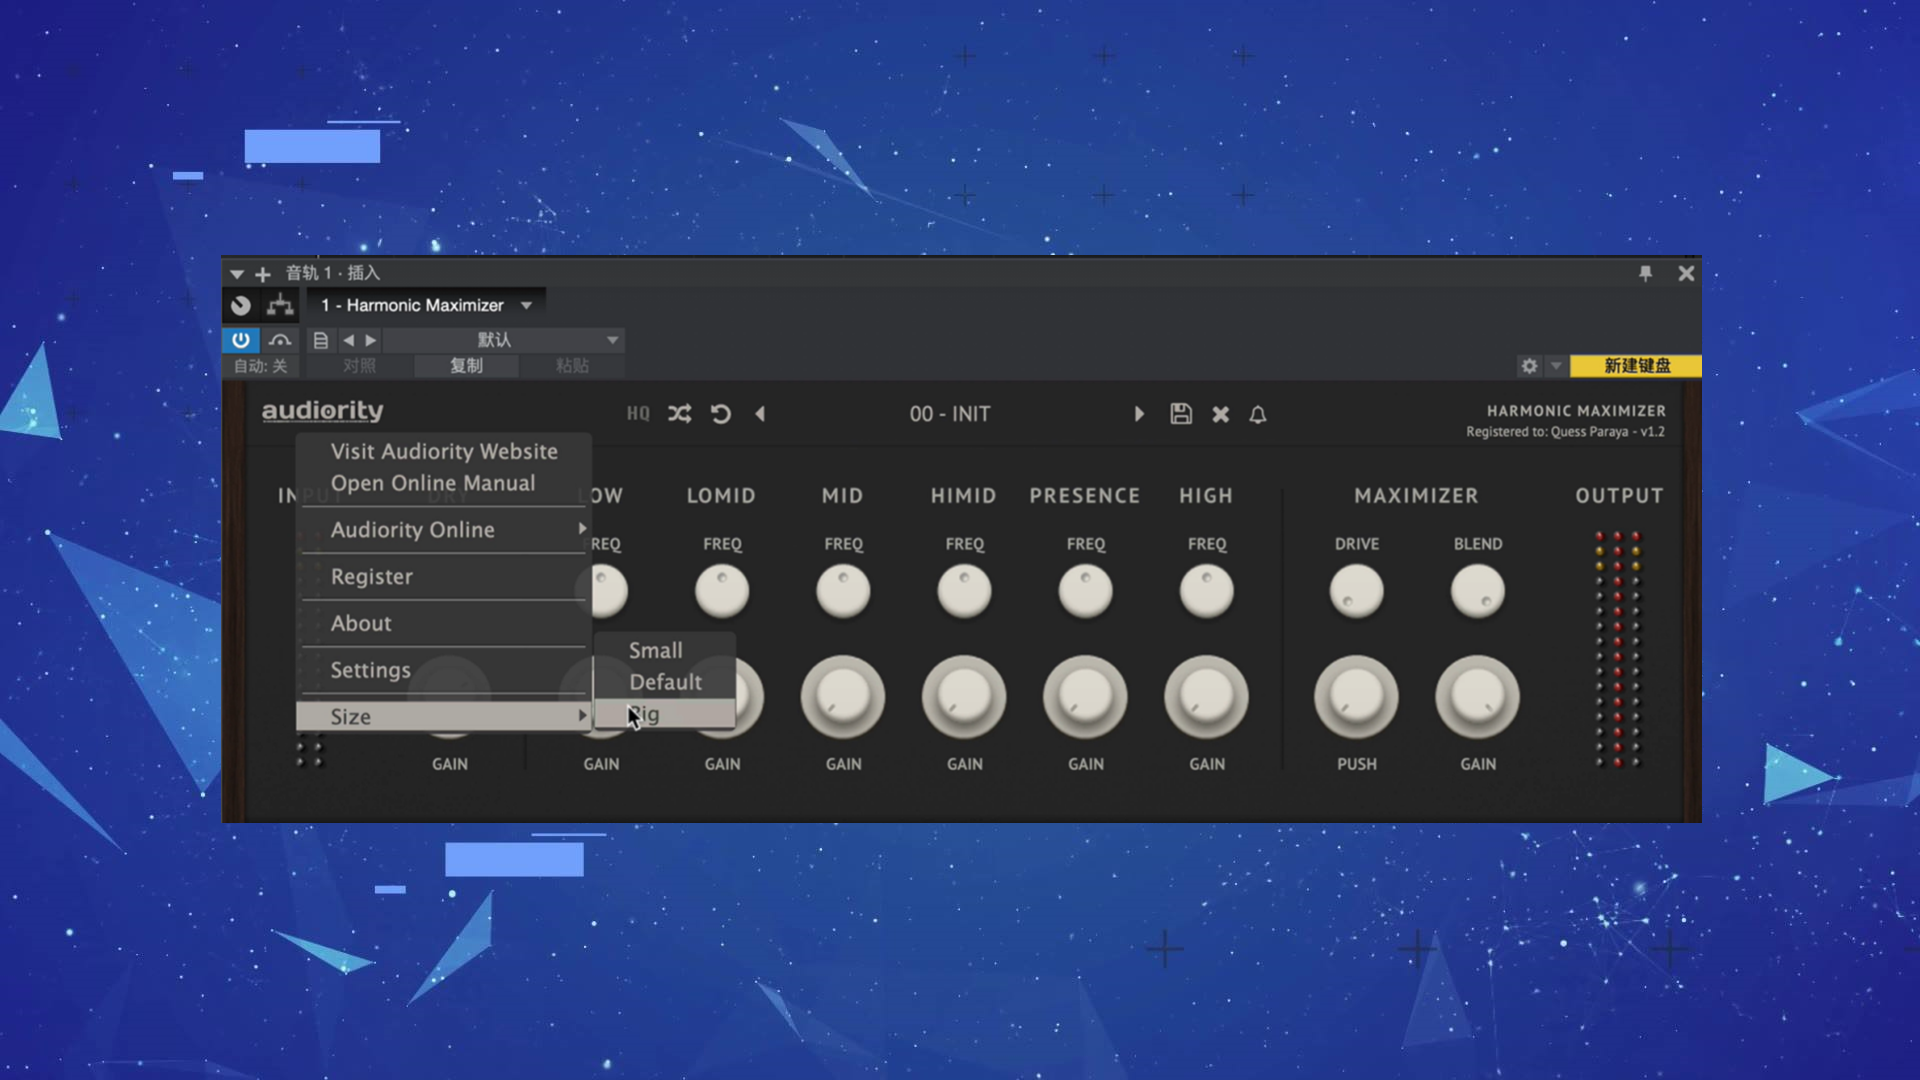The width and height of the screenshot is (1920, 1080).
Task: Toggle HQ high-quality mode
Action: coord(638,414)
